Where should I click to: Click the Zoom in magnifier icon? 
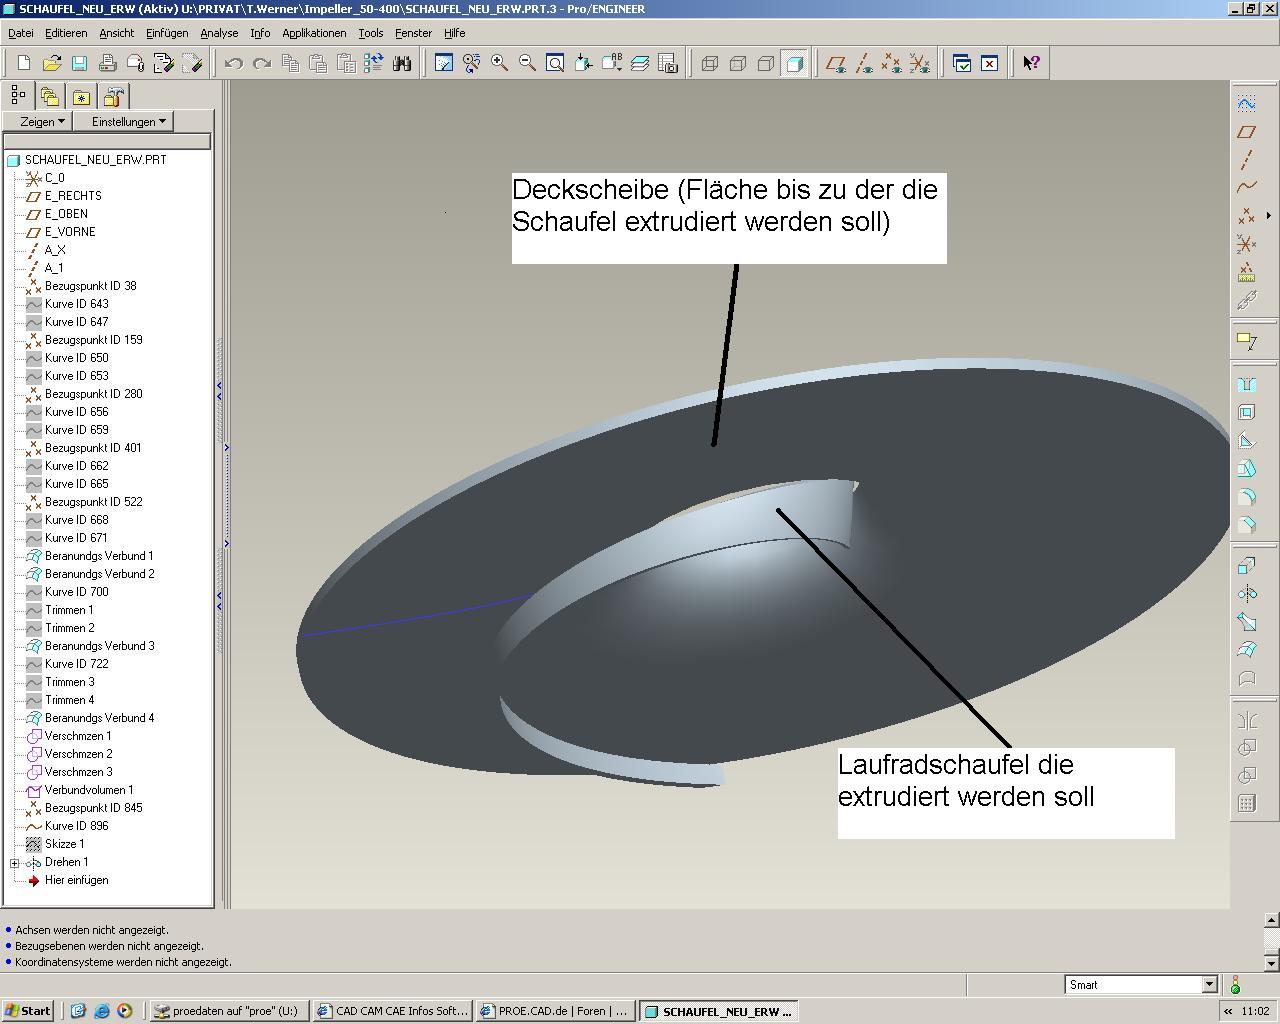(x=499, y=63)
